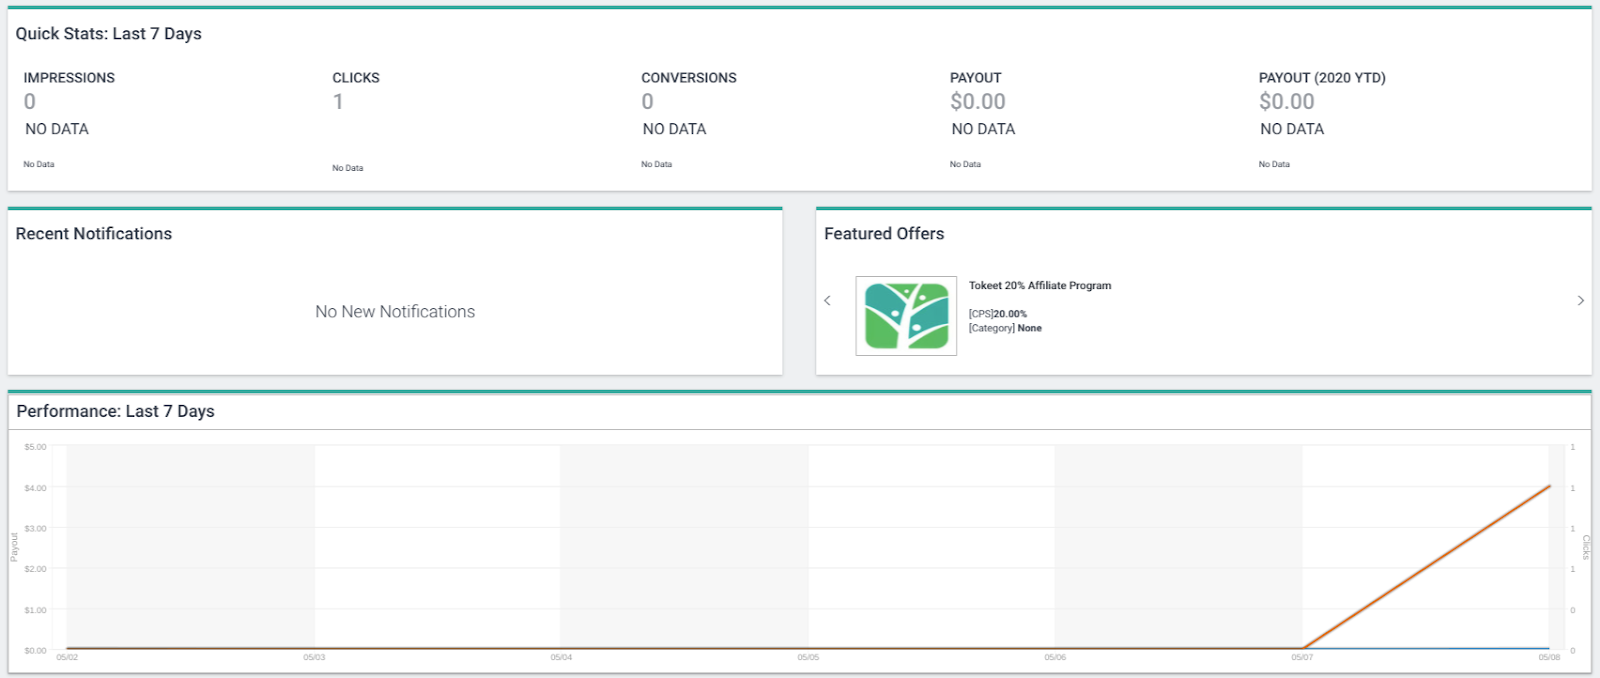Image resolution: width=1600 pixels, height=678 pixels.
Task: Open the Tokeet 20% Affiliate Program offer
Action: (1040, 285)
